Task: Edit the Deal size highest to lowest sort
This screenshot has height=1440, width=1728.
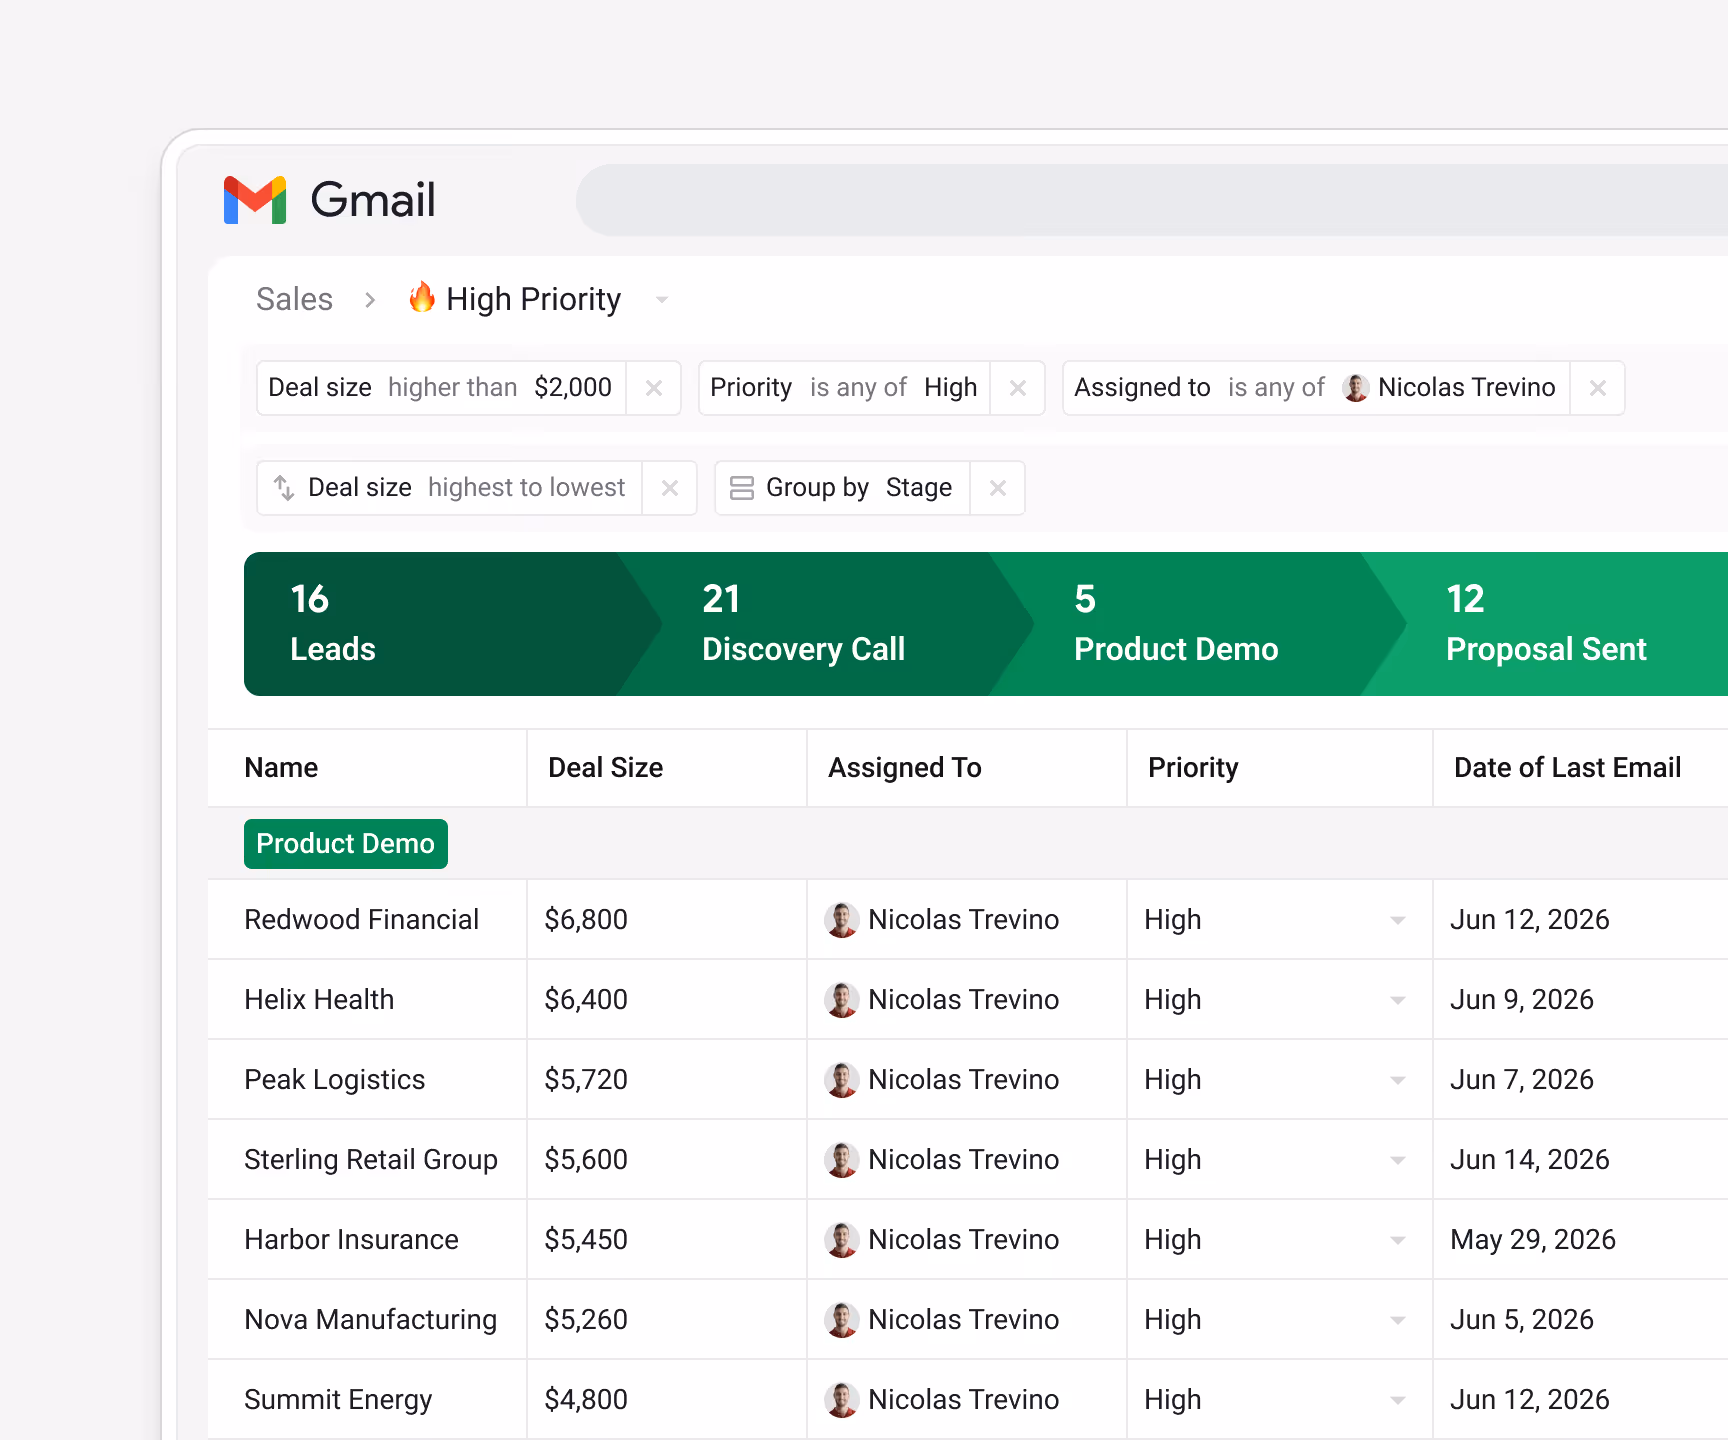Action: pos(450,488)
